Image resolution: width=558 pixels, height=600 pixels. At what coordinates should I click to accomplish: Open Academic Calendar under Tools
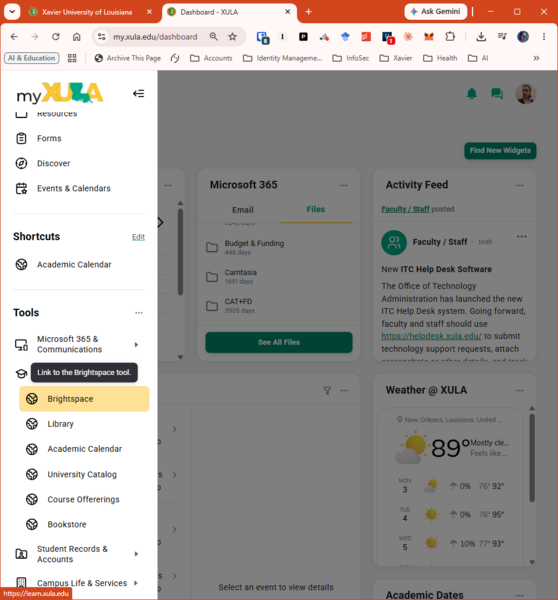[x=84, y=449]
